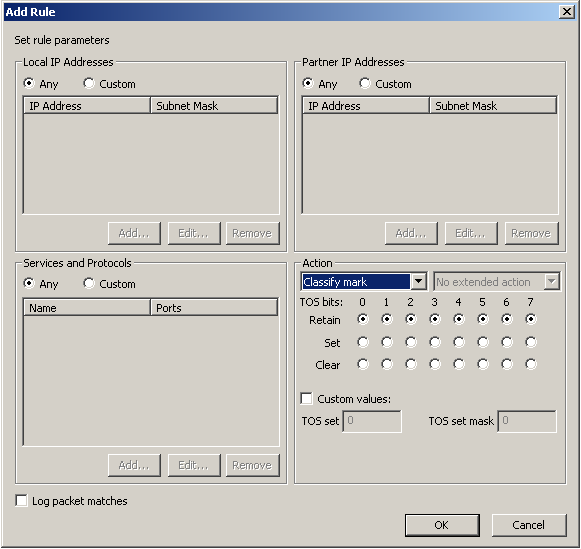Choose Set for TOS bit 0
This screenshot has width=581, height=549.
coord(363,342)
